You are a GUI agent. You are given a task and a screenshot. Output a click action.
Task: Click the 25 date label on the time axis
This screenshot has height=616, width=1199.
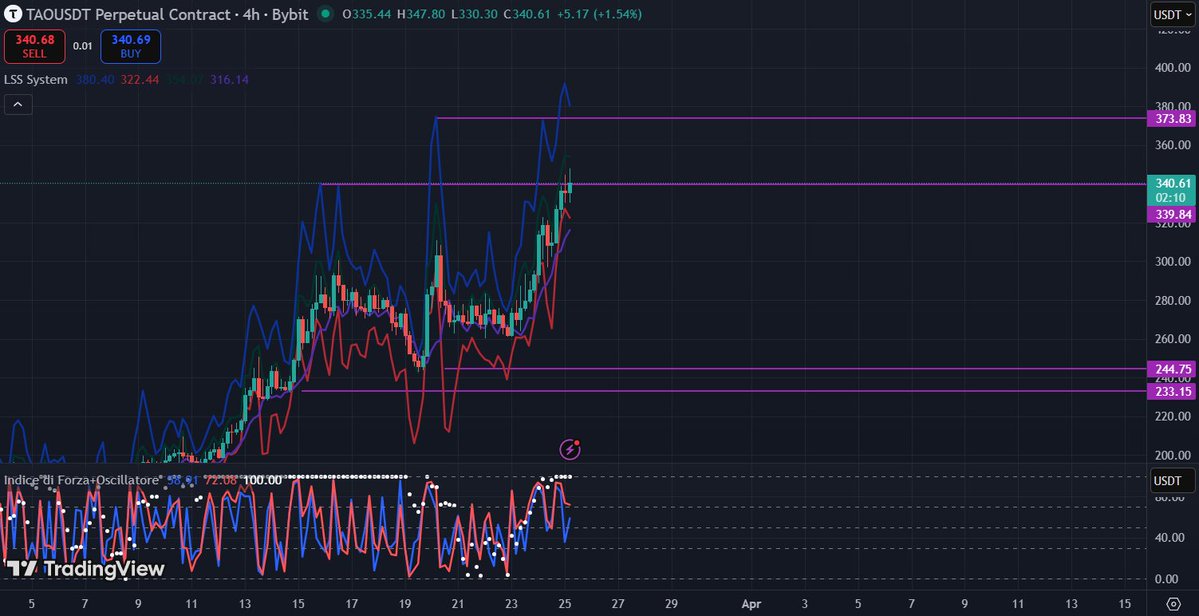point(564,603)
